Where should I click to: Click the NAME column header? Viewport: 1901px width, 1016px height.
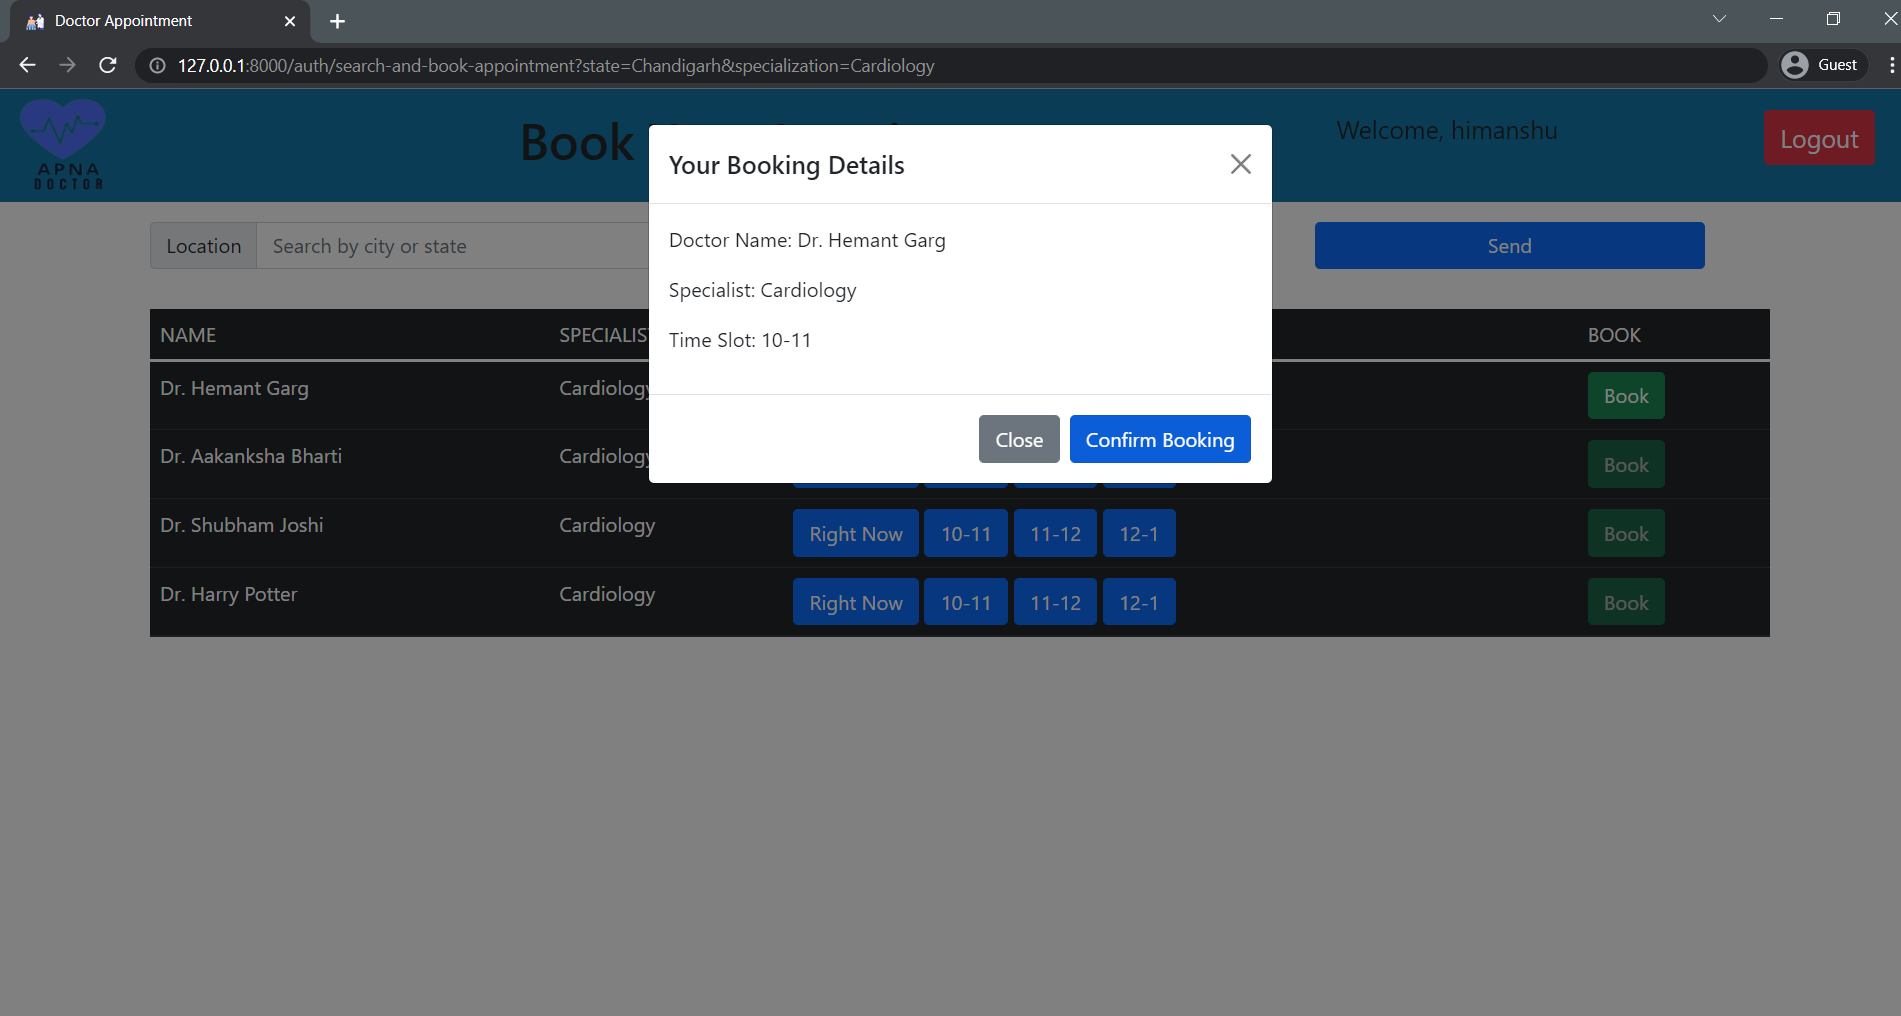(188, 335)
